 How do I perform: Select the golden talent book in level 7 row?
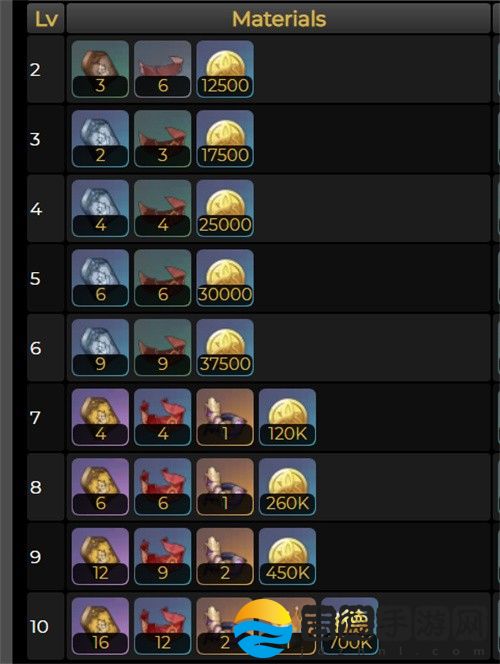click(x=100, y=417)
